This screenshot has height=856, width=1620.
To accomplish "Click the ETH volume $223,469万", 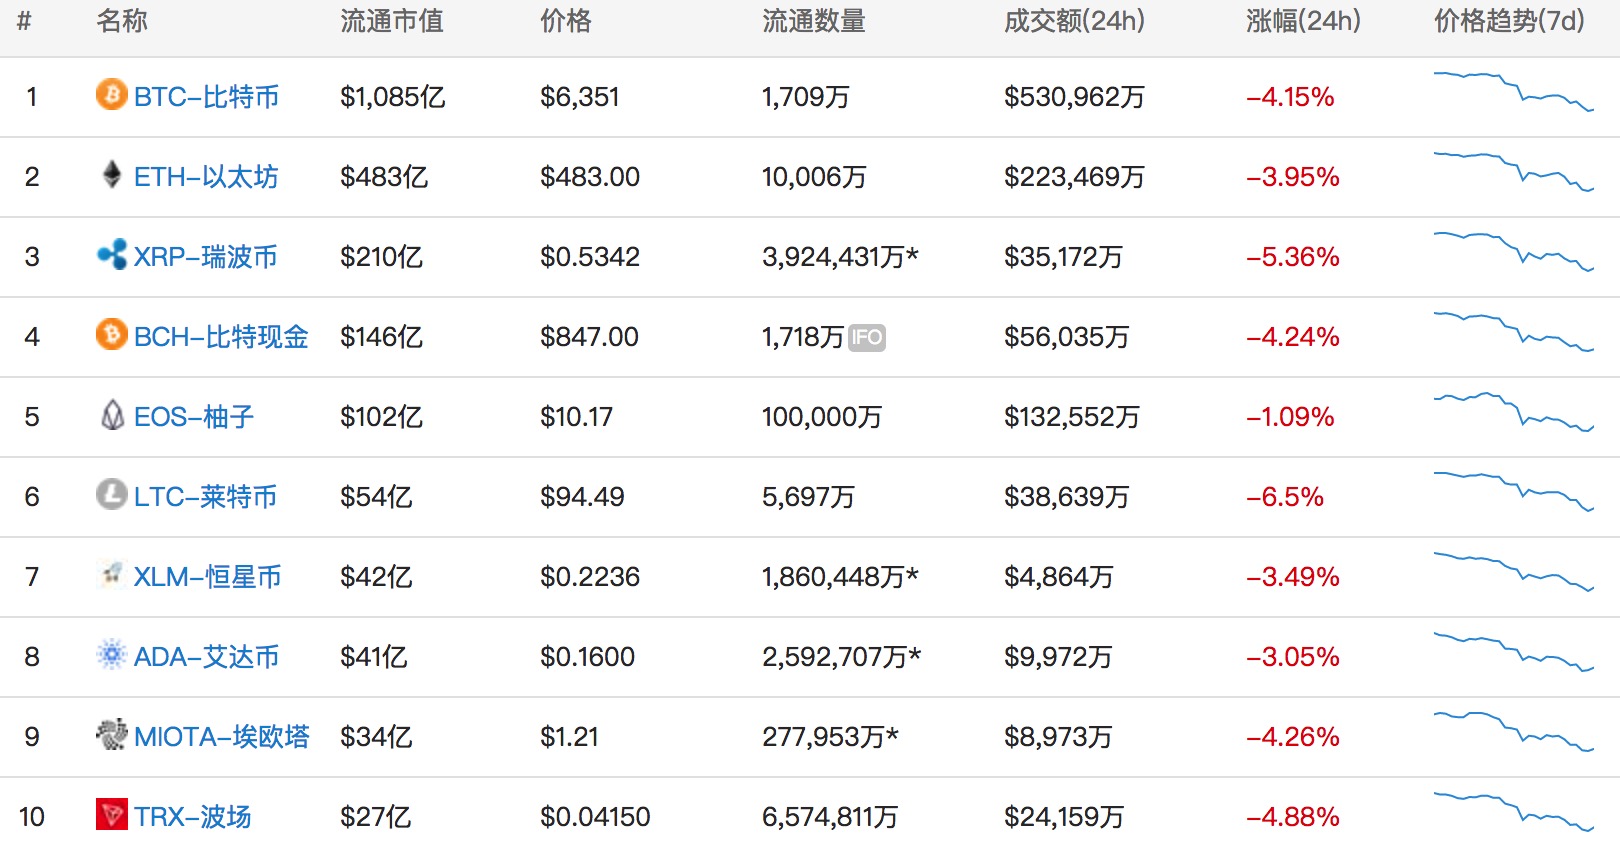I will click(1075, 177).
